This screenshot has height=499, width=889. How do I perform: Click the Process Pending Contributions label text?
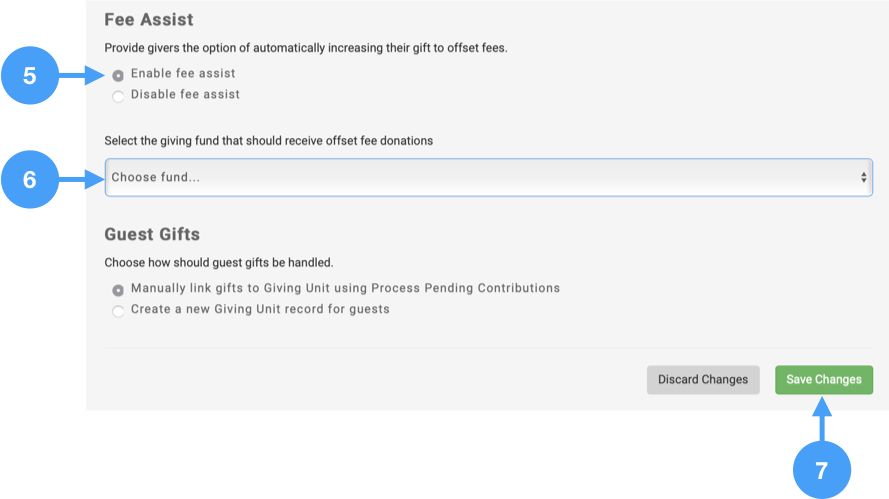tap(465, 288)
